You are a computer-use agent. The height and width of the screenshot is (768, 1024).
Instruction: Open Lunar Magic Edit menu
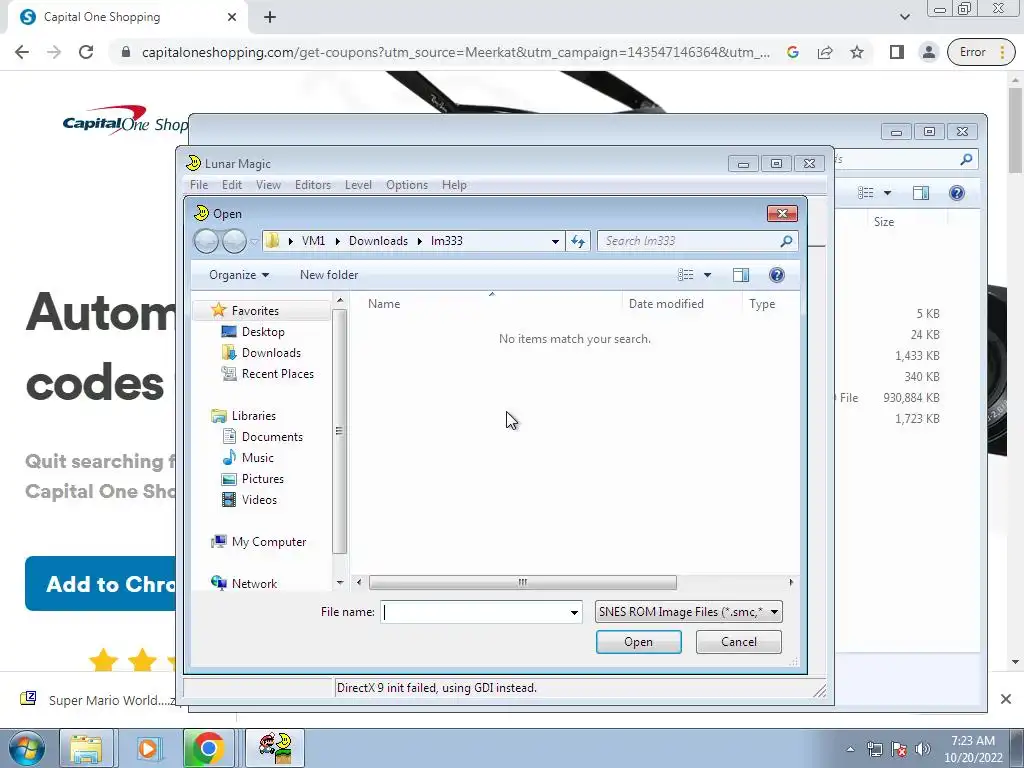[232, 185]
